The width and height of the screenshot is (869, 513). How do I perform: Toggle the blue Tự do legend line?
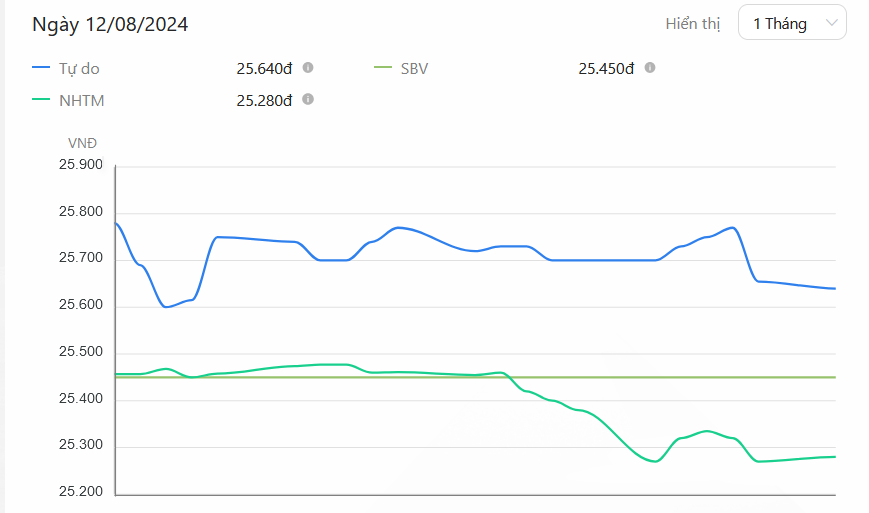click(x=41, y=68)
